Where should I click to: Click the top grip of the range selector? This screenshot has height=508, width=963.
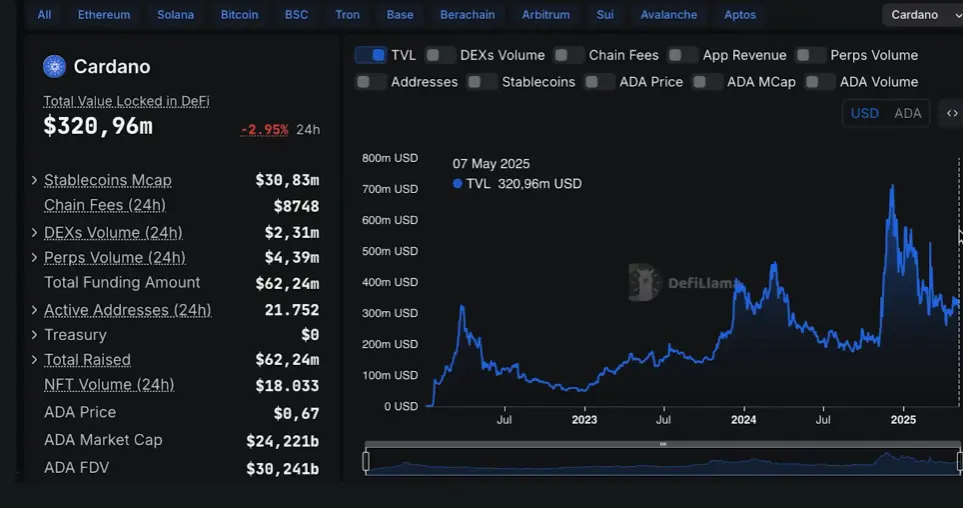[663, 444]
